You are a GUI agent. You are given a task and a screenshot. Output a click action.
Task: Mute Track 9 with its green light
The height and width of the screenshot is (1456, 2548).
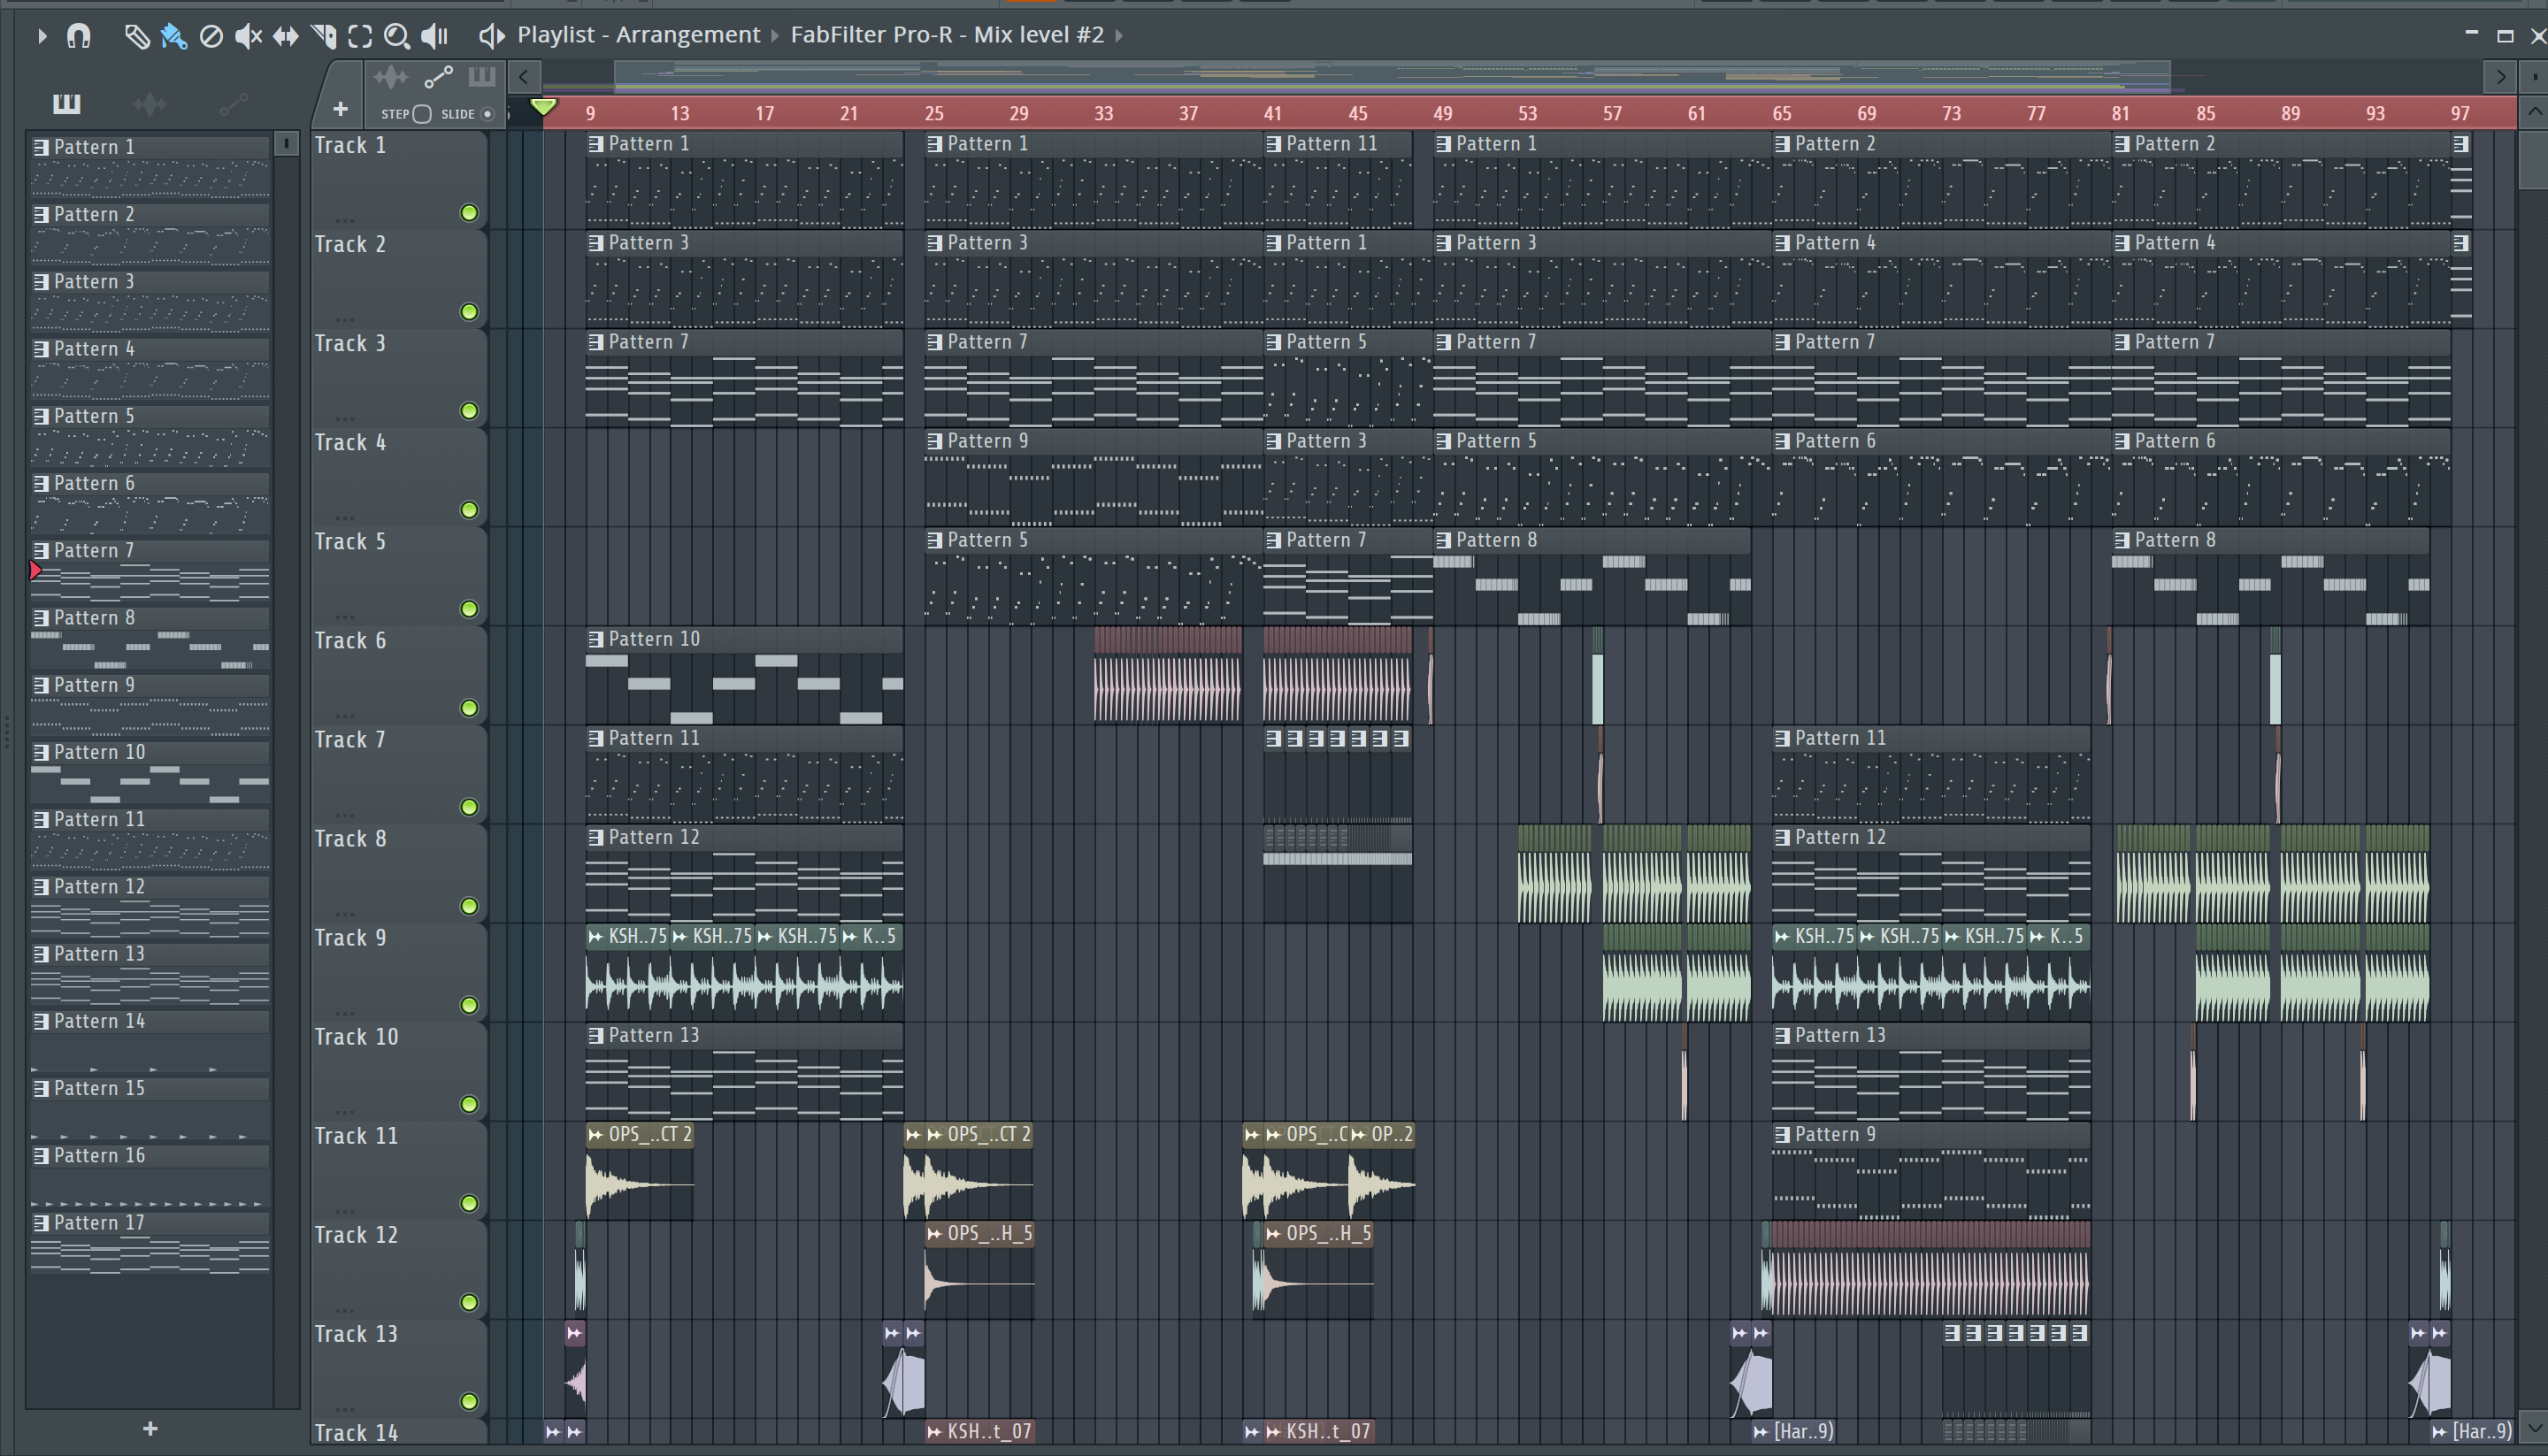click(x=469, y=1005)
